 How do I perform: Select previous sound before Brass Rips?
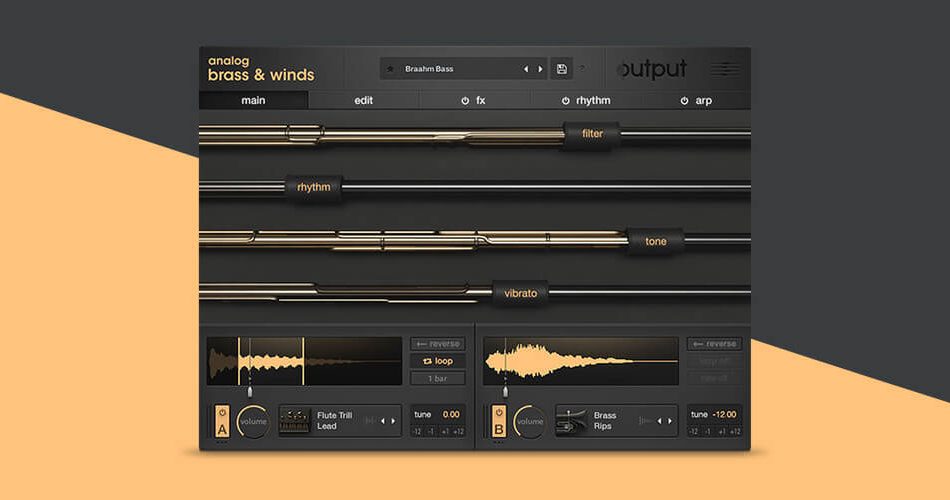point(657,421)
